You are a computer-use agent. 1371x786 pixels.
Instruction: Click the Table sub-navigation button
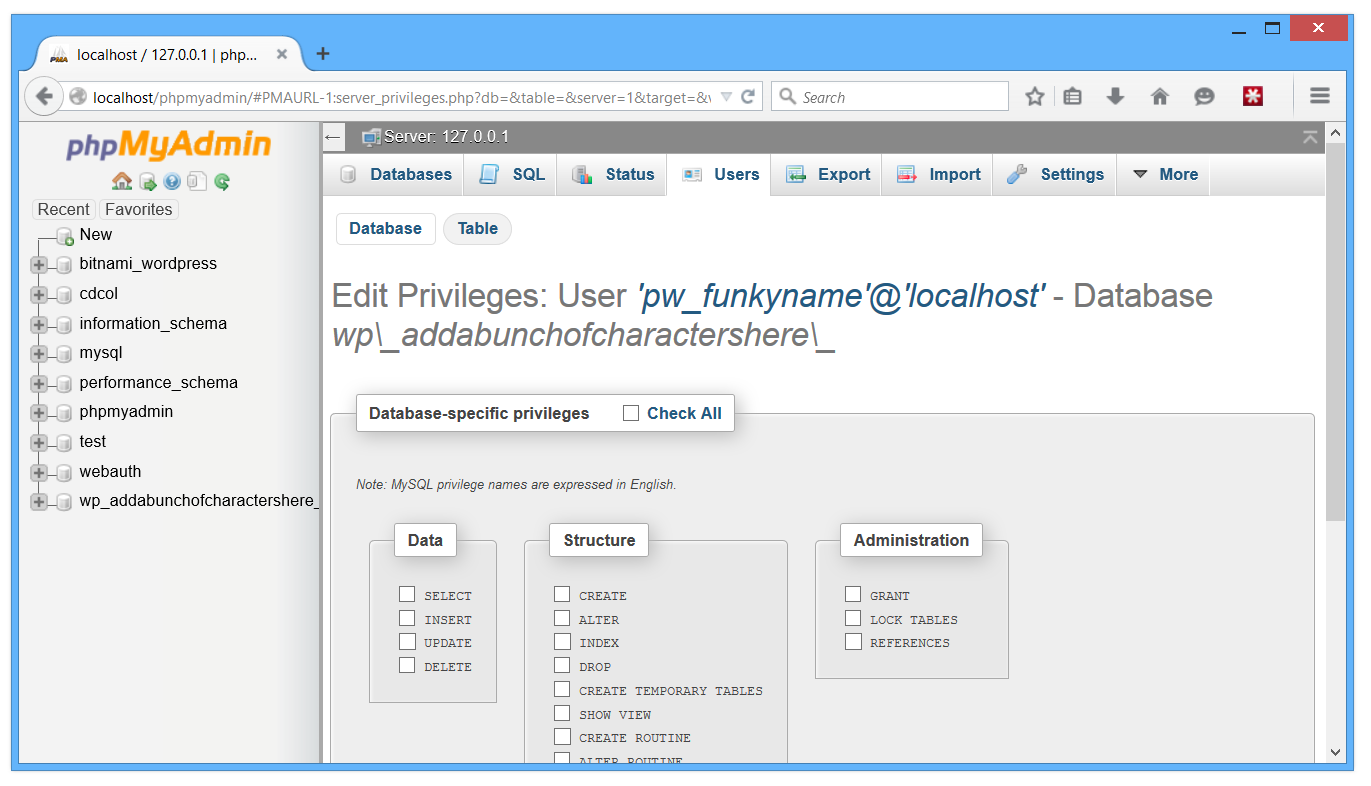[x=477, y=228]
